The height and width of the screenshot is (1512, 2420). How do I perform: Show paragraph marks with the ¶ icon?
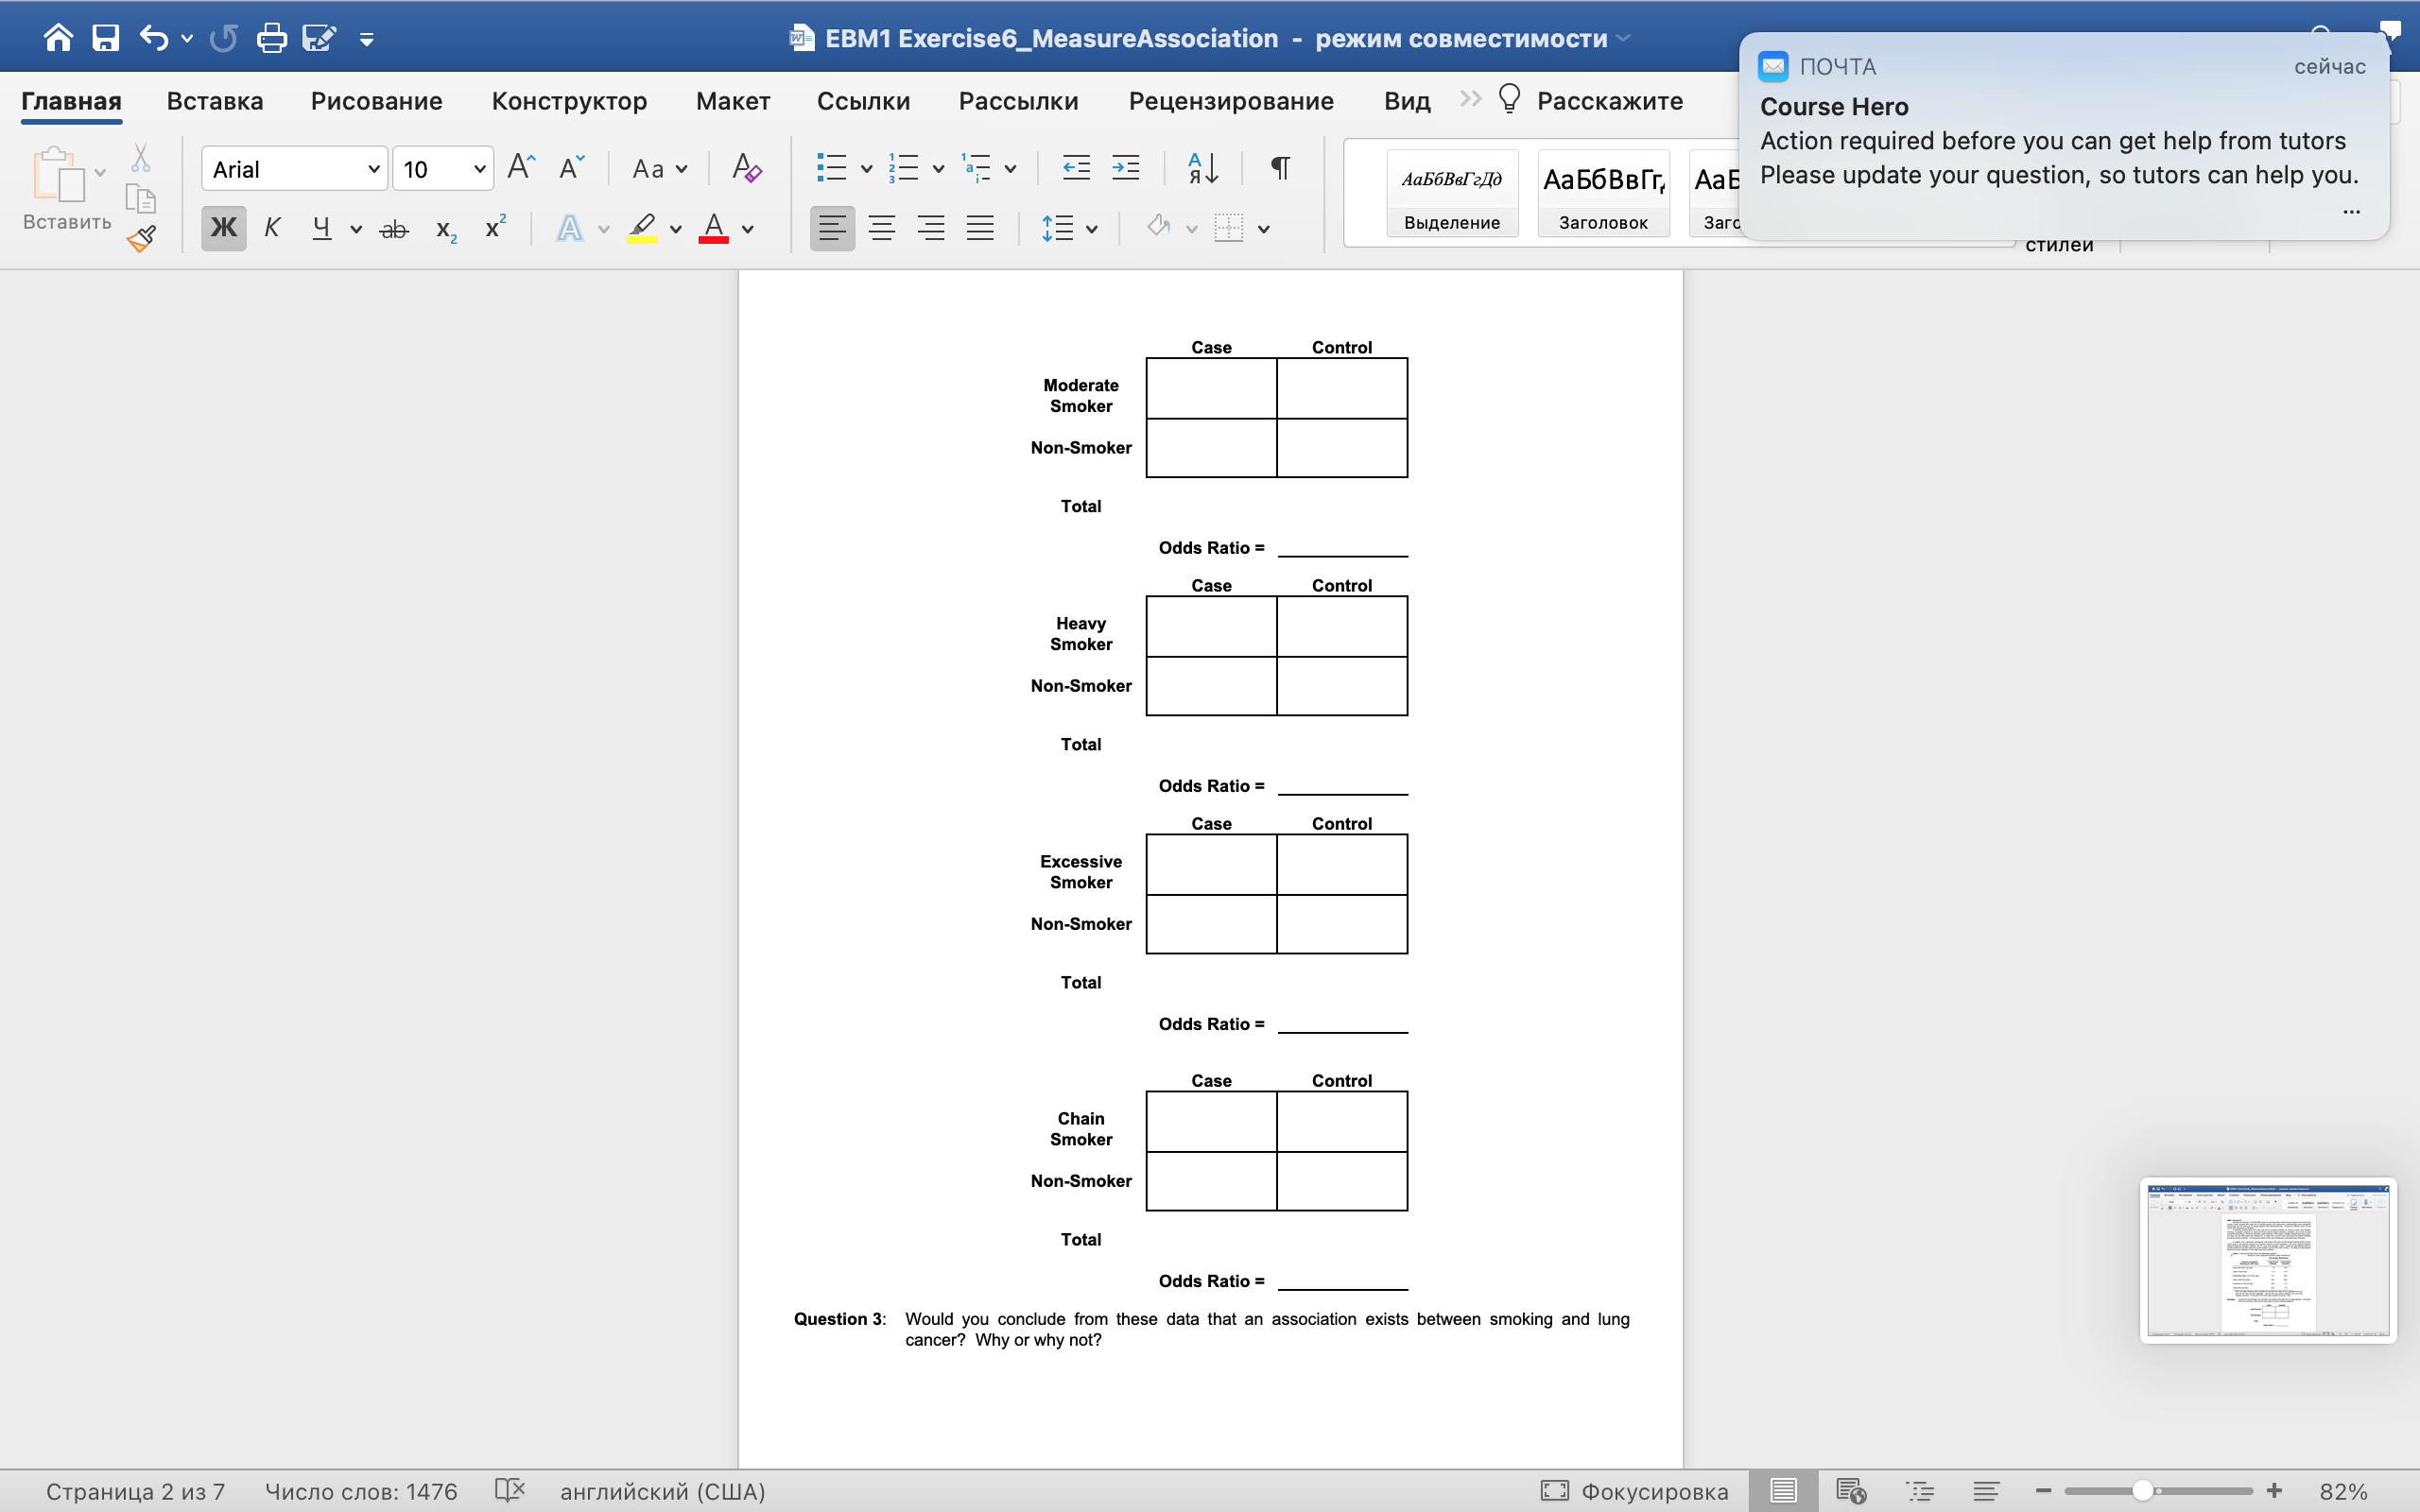[x=1279, y=167]
